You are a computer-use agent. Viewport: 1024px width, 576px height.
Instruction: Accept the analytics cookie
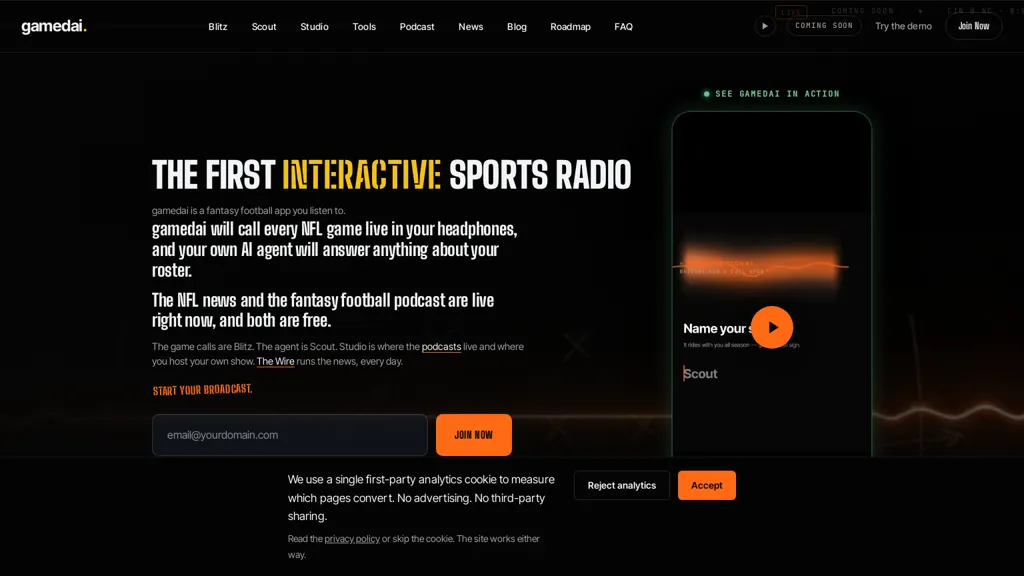pyautogui.click(x=707, y=485)
